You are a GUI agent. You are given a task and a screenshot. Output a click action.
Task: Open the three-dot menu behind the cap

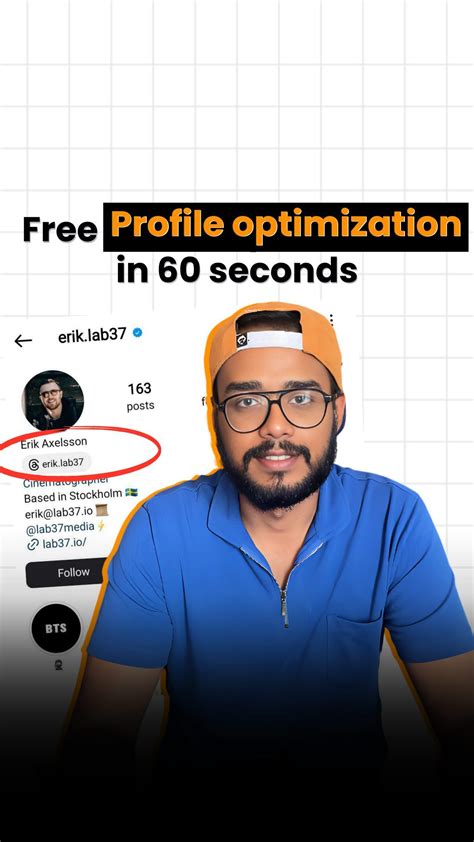coord(332,320)
